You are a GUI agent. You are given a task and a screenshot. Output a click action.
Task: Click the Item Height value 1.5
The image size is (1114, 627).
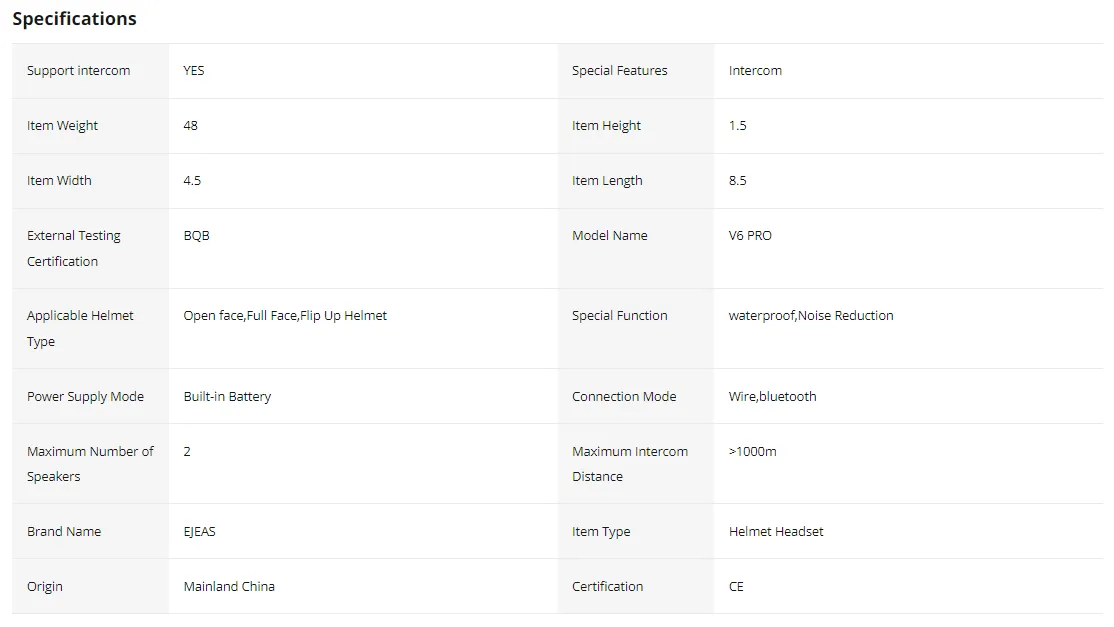[737, 126]
